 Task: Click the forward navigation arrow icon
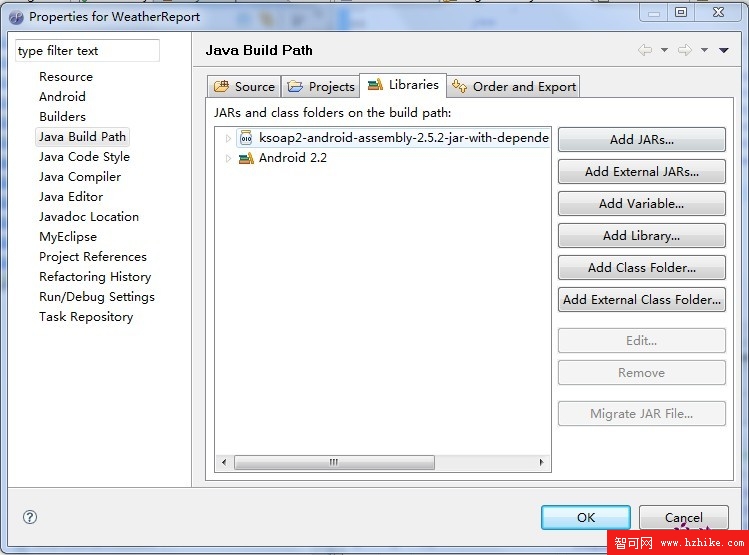(x=685, y=50)
